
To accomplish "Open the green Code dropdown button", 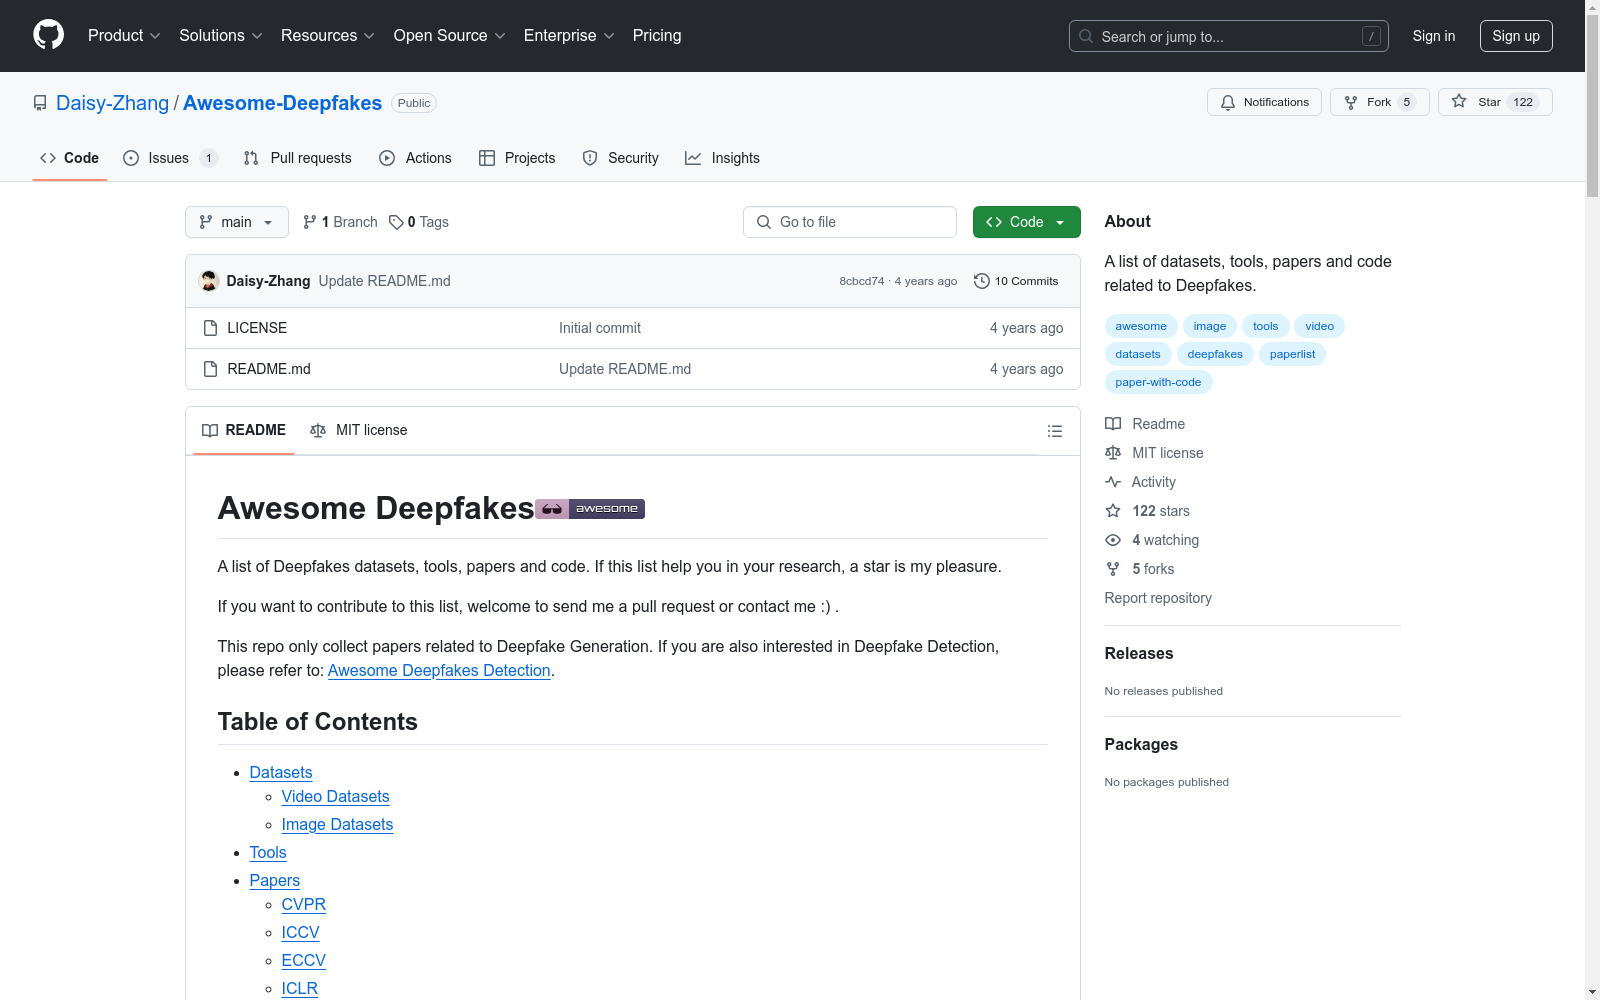I will click(x=1026, y=222).
